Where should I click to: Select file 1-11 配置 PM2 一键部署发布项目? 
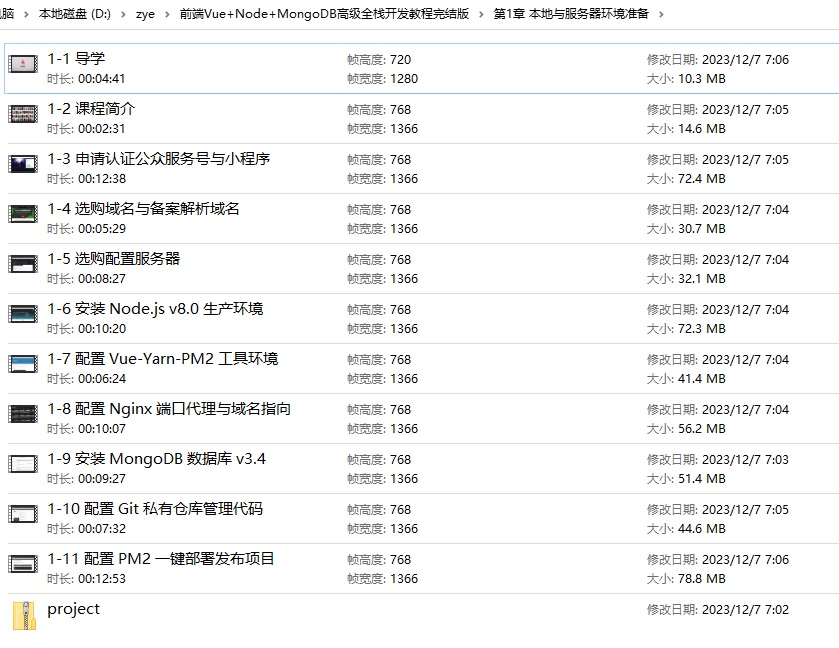(x=161, y=559)
